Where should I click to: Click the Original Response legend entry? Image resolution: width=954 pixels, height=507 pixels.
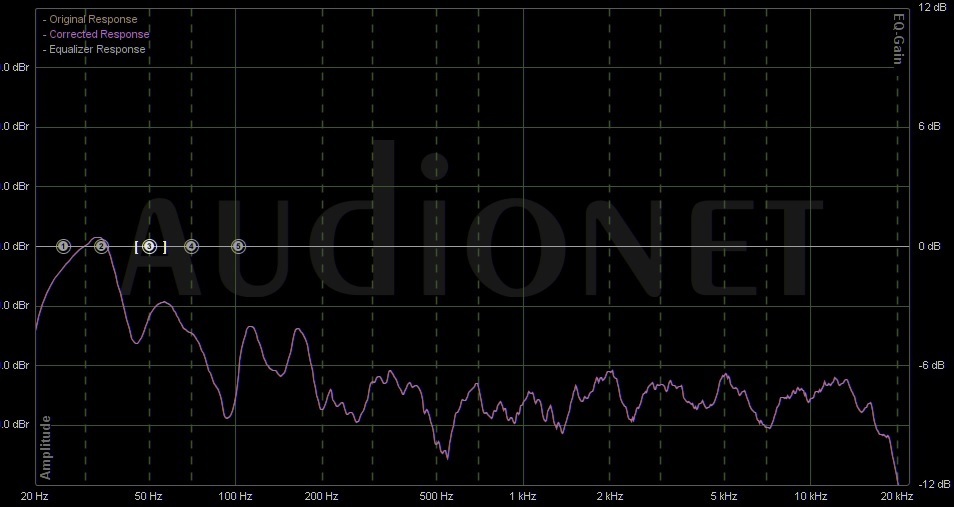click(90, 19)
